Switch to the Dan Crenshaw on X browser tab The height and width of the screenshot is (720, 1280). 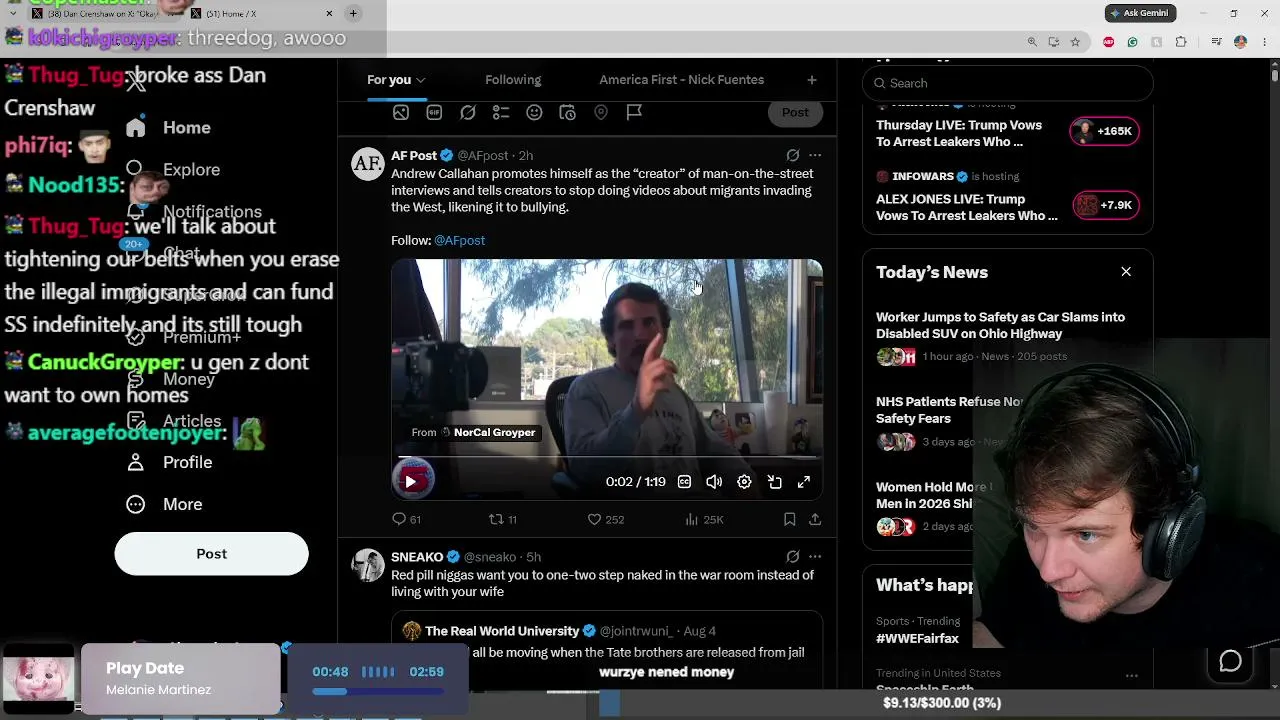click(104, 13)
